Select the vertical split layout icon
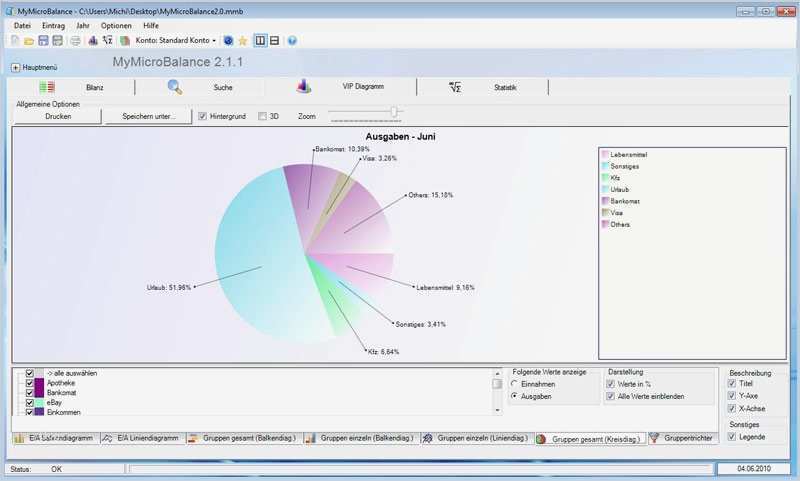 [260, 40]
